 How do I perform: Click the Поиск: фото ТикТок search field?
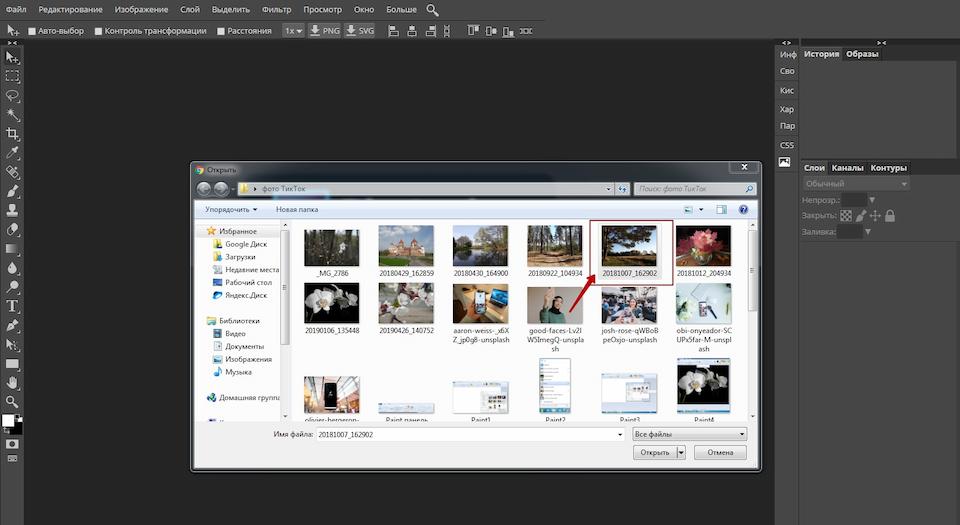[695, 189]
